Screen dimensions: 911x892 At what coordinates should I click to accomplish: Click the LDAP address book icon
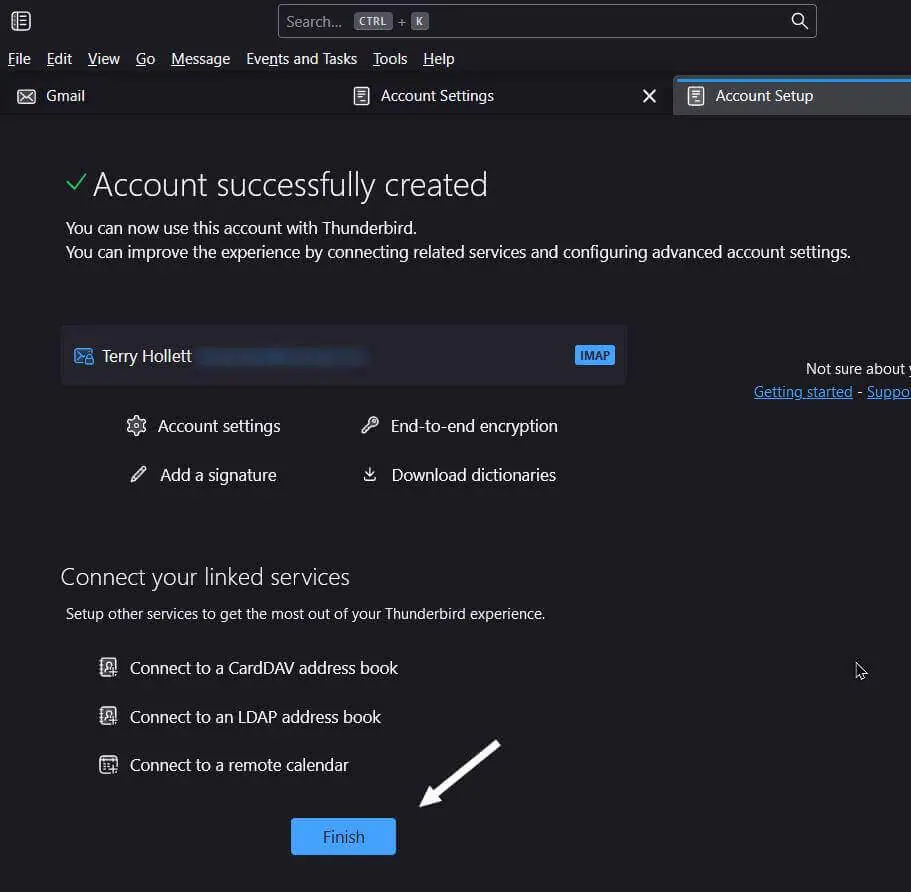[x=108, y=716]
